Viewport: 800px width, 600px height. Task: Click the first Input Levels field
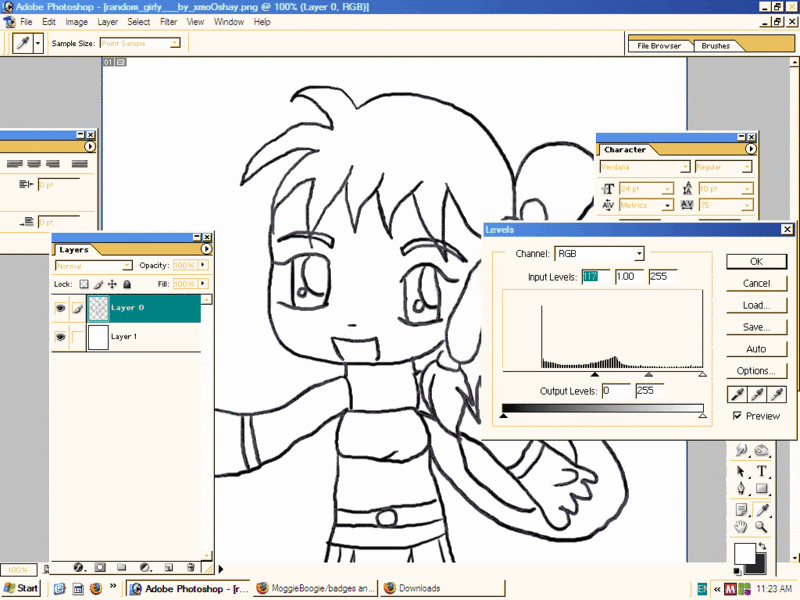pos(596,277)
